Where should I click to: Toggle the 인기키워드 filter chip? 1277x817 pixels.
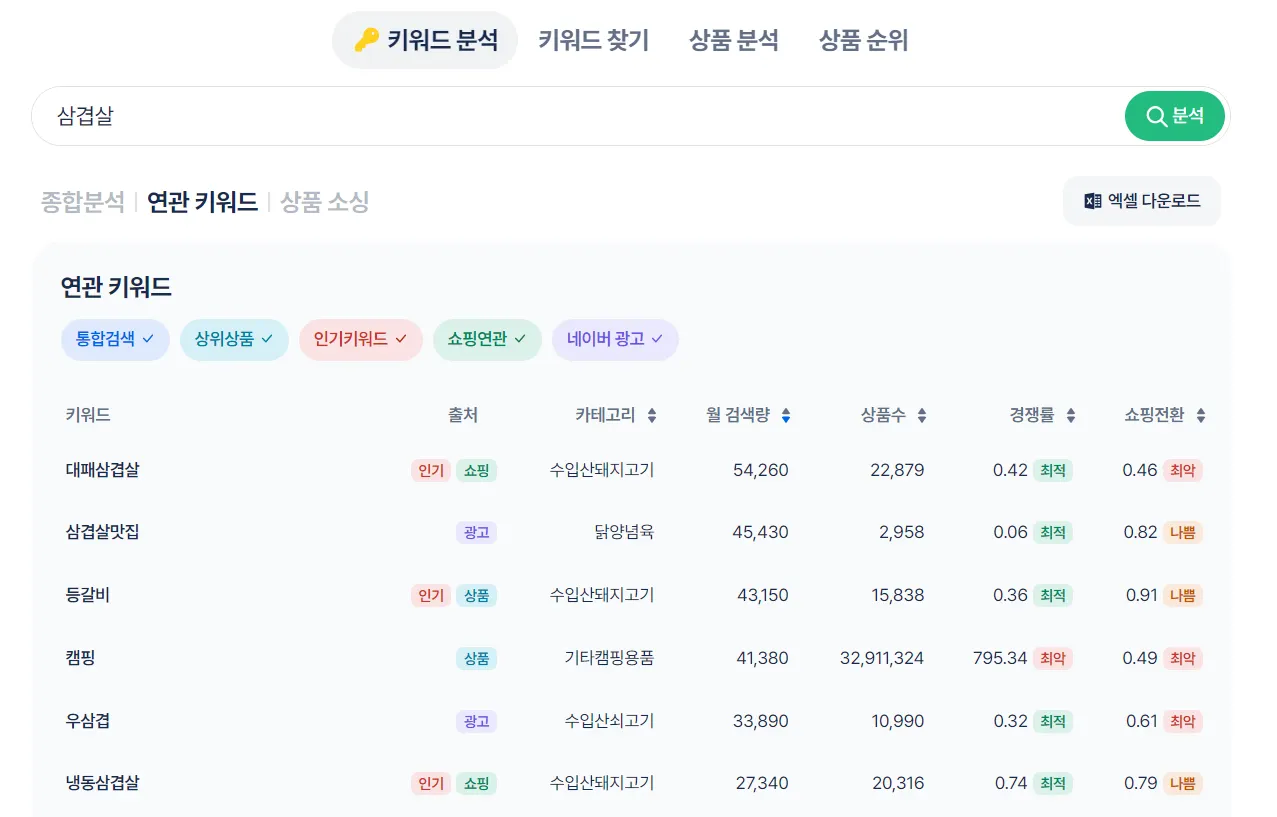click(x=360, y=340)
